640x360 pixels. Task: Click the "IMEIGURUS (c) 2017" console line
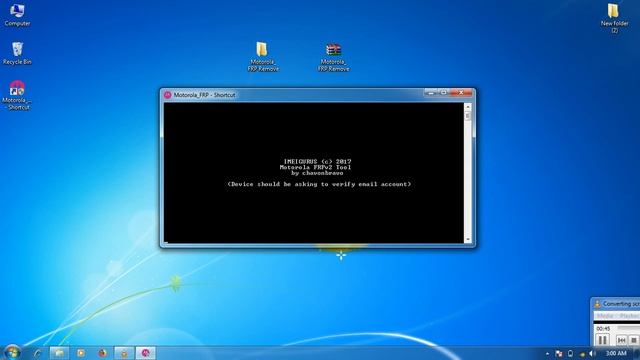pyautogui.click(x=317, y=162)
